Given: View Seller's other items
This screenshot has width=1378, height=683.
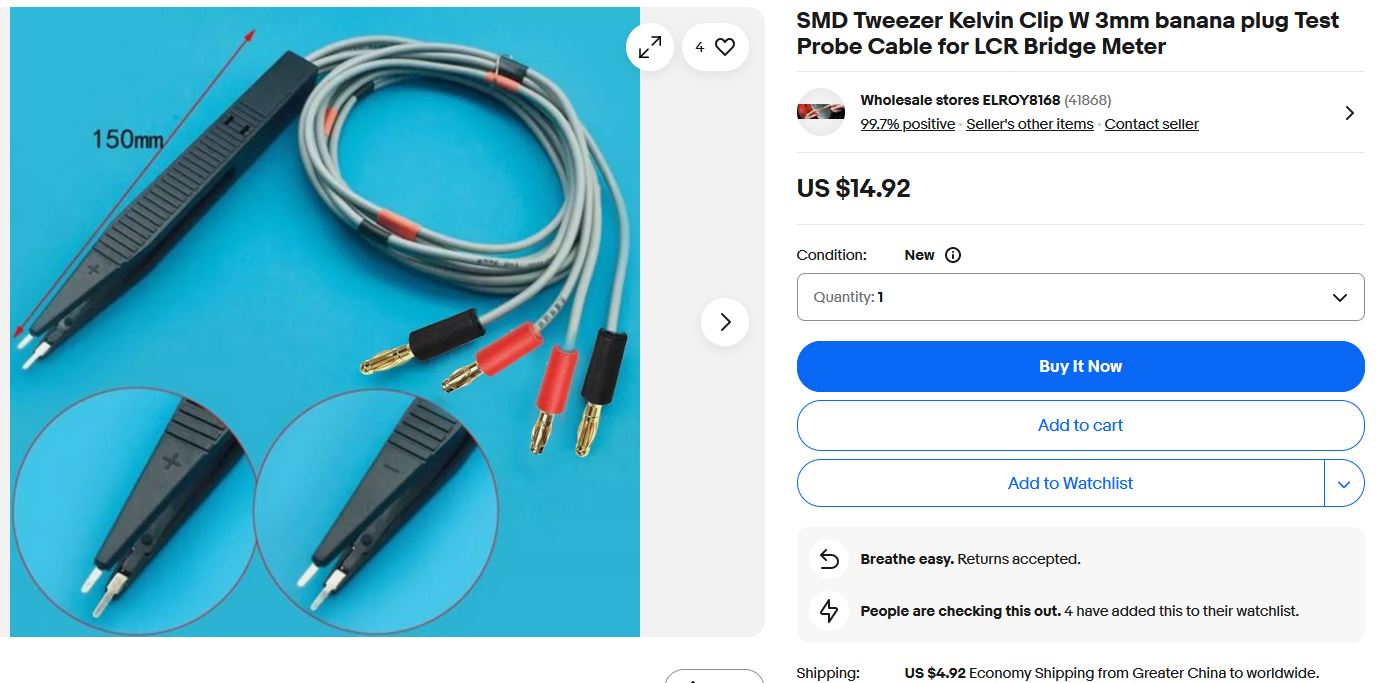Looking at the screenshot, I should pyautogui.click(x=1030, y=124).
